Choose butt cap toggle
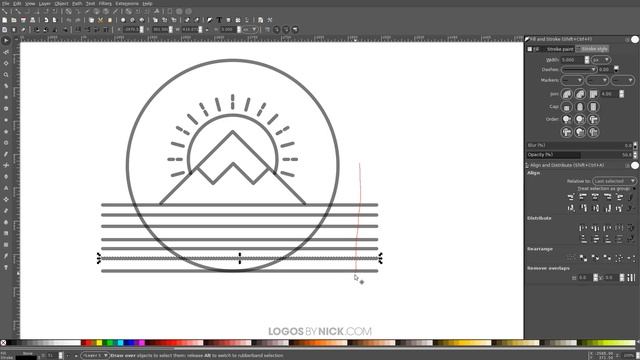640x360 pixels. (x=567, y=107)
